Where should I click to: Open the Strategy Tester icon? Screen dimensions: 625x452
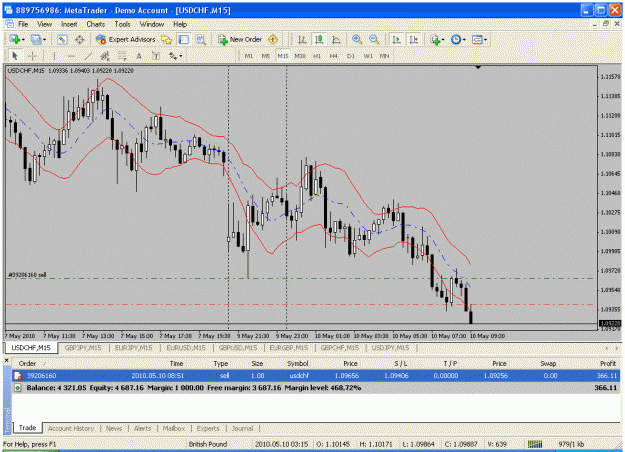pyautogui.click(x=200, y=39)
